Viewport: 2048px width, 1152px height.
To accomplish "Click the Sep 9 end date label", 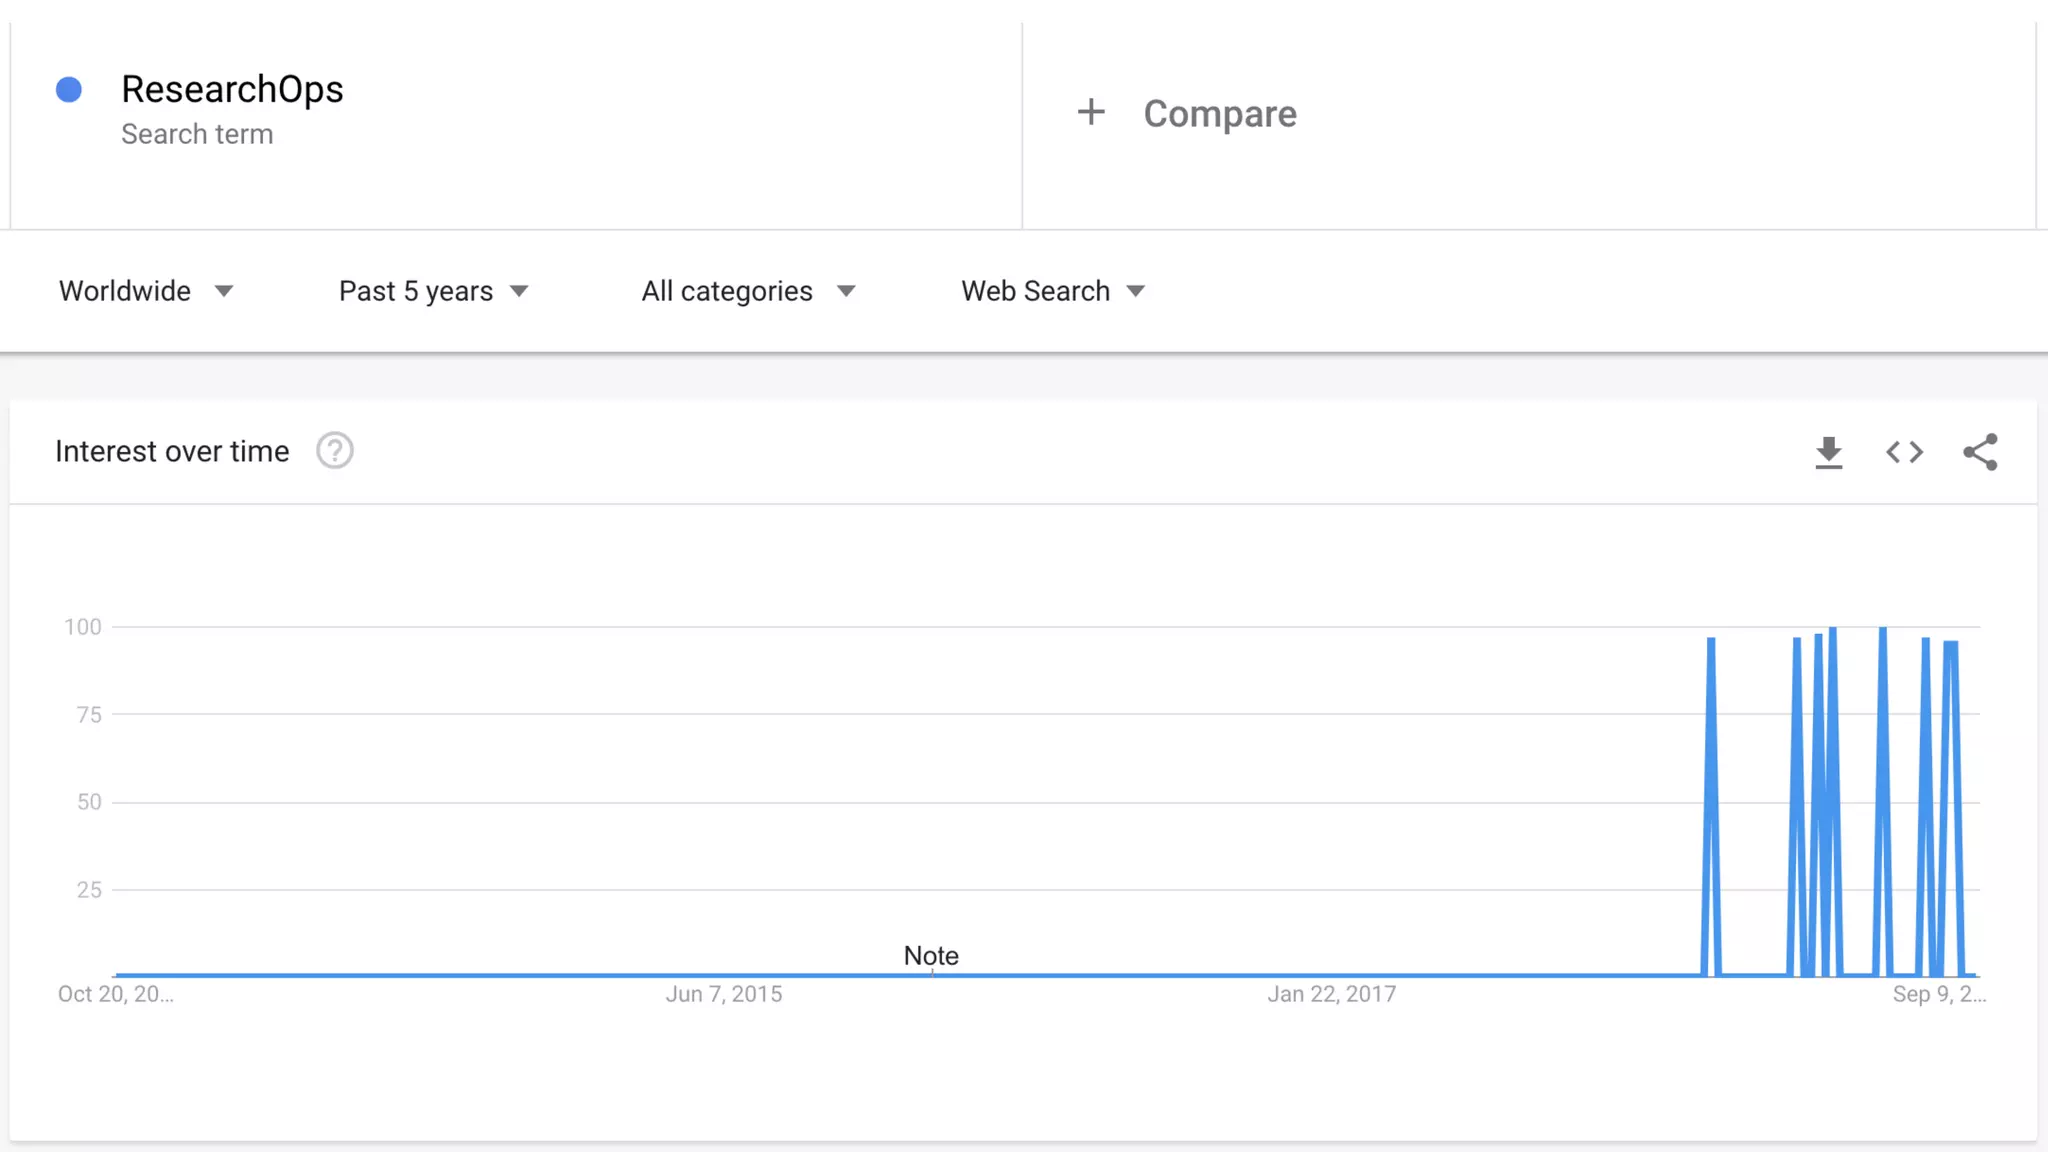I will tap(1938, 994).
